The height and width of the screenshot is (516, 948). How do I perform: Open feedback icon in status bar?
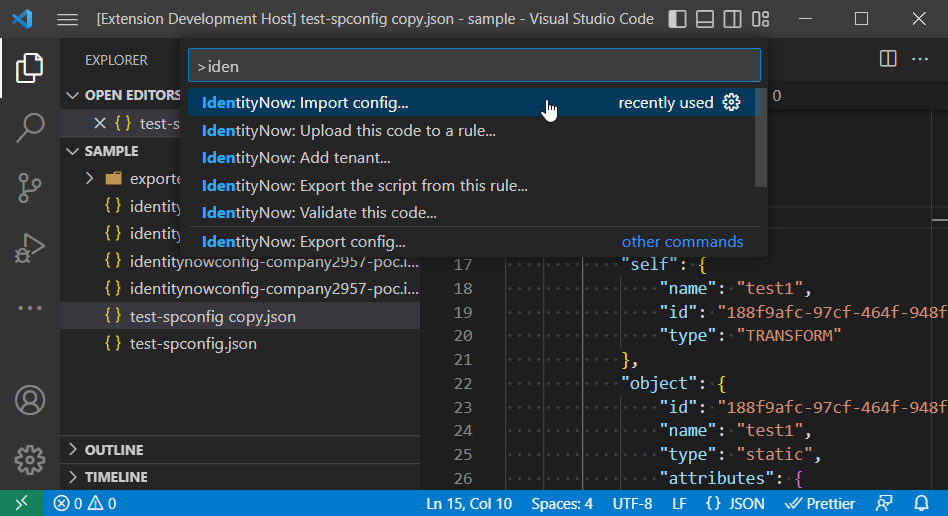tap(884, 503)
